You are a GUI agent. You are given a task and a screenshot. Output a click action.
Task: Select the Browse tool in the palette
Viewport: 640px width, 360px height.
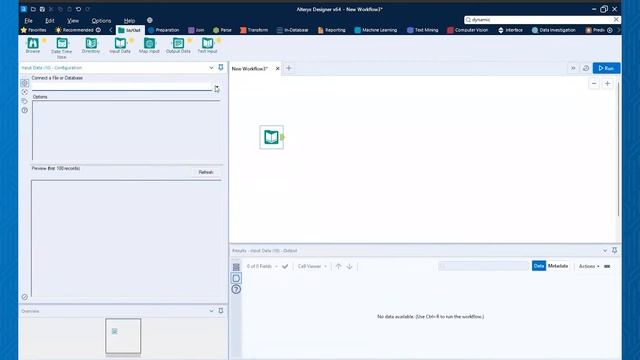(x=33, y=45)
